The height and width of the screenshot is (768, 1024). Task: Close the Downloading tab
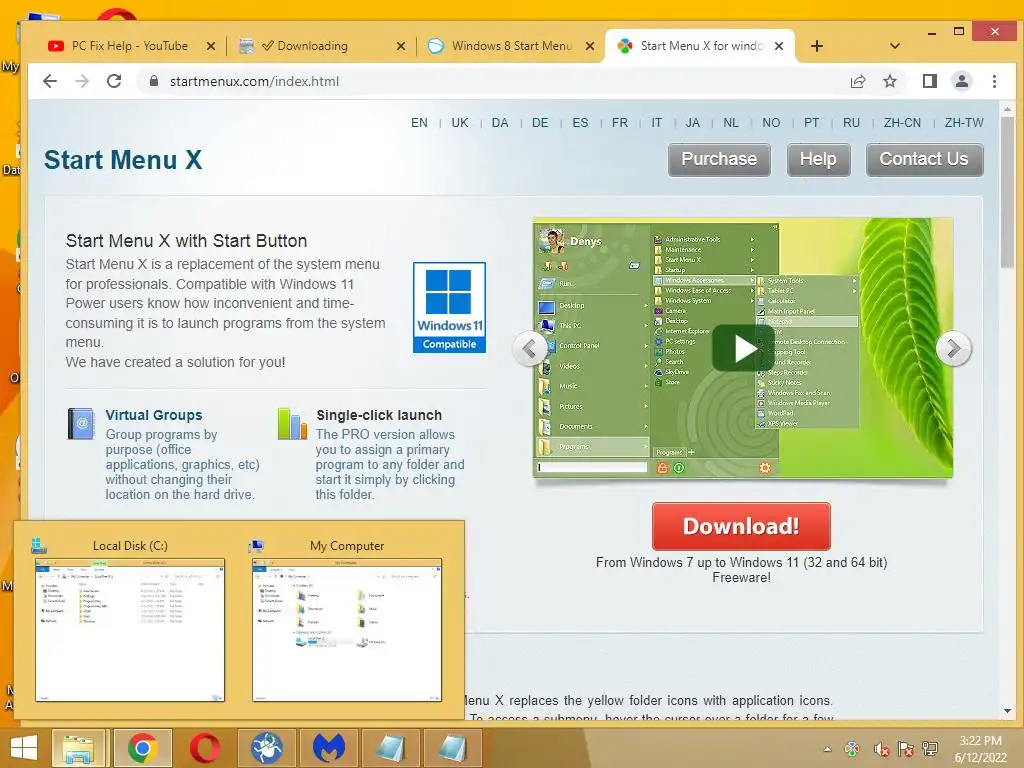(400, 46)
